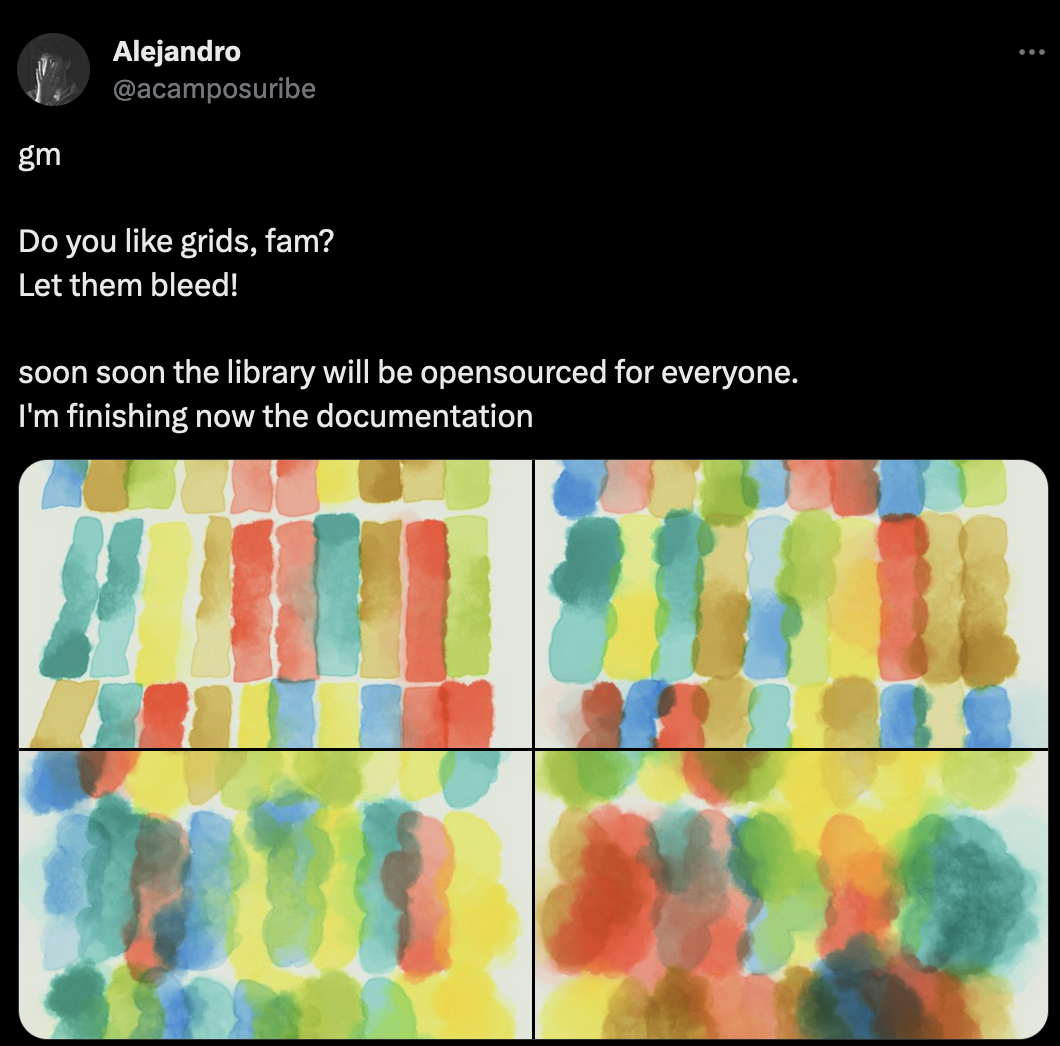View the top-right watercolor grid image
Viewport: 1060px width, 1046px height.
pyautogui.click(x=791, y=603)
